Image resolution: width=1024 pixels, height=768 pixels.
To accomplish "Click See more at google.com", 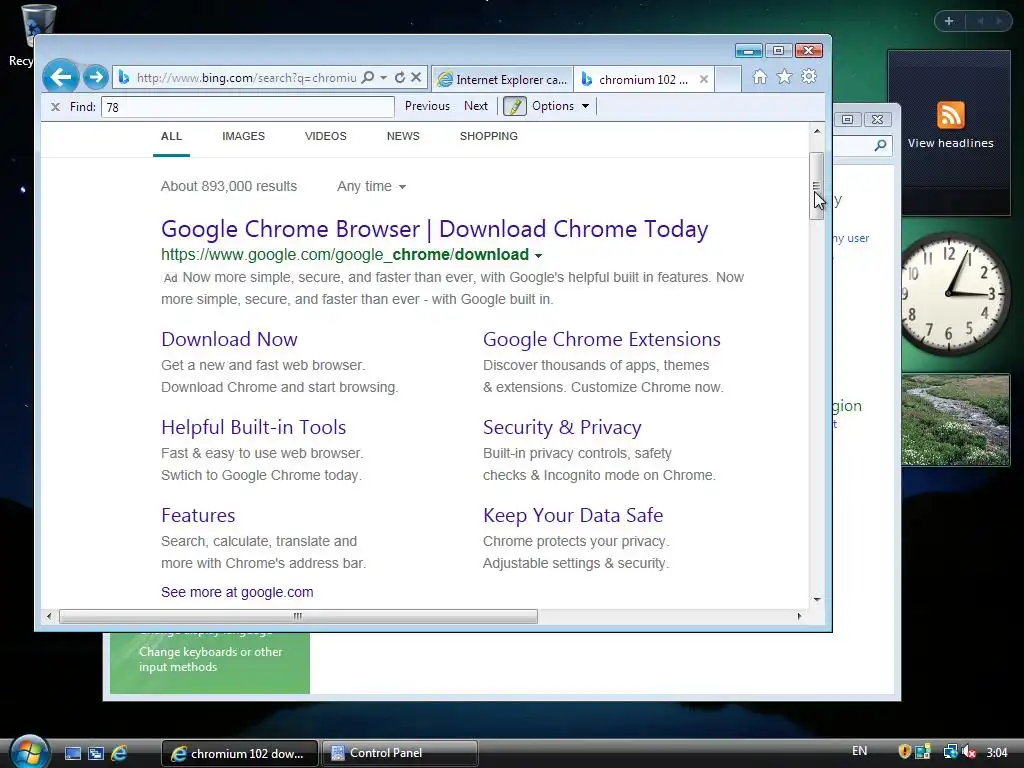I will tap(237, 592).
